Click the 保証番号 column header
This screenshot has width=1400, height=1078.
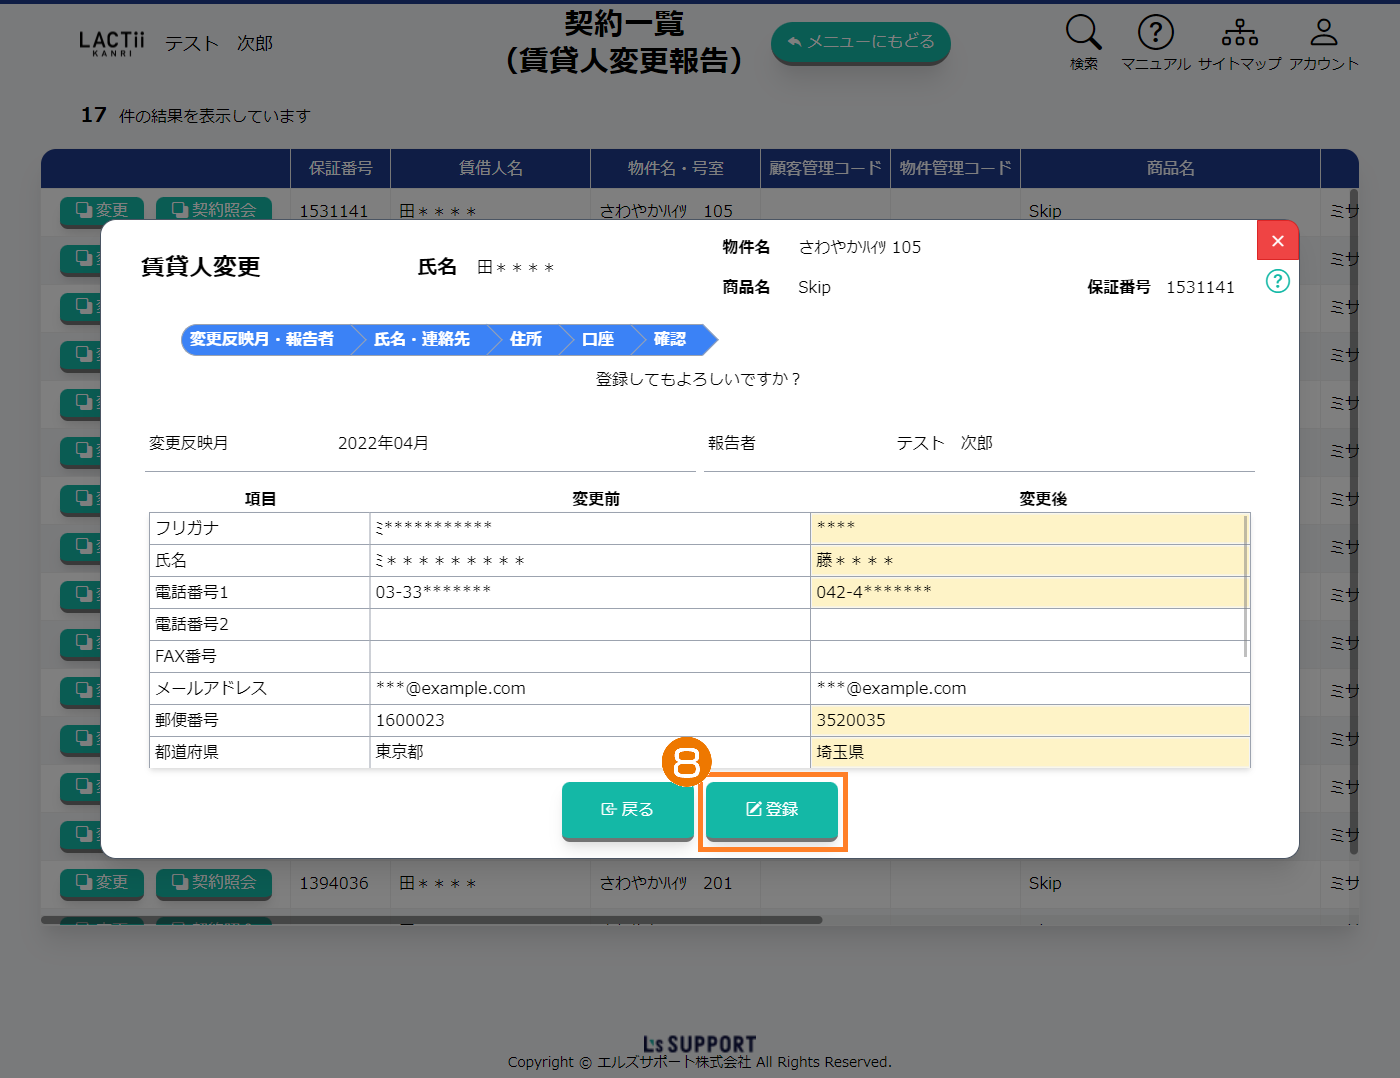340,169
